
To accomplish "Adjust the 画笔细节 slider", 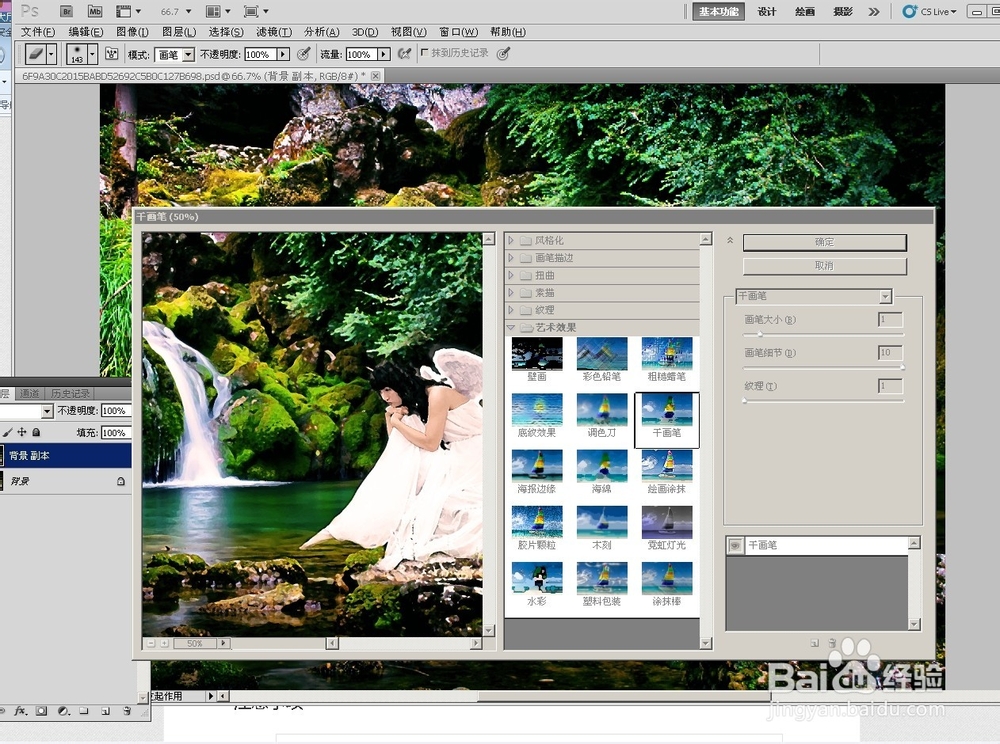I will [x=901, y=367].
